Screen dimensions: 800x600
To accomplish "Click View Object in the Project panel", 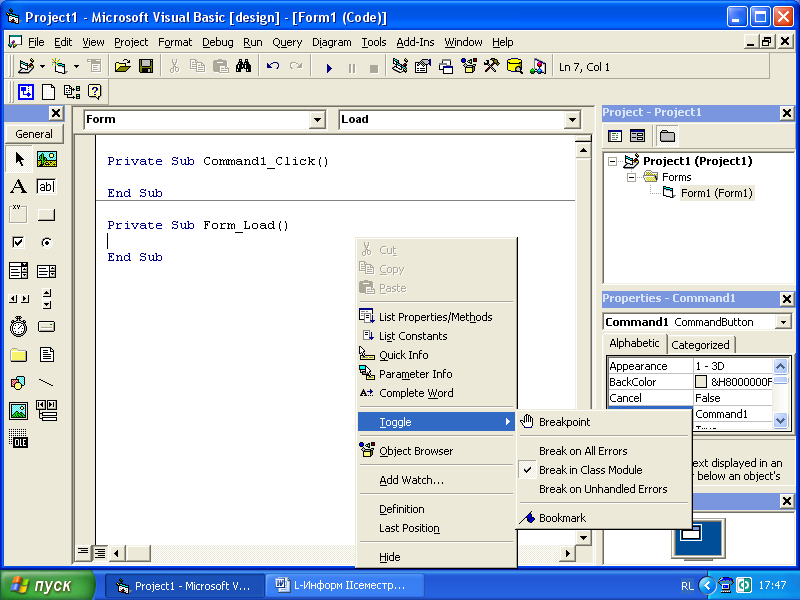I will pyautogui.click(x=637, y=136).
